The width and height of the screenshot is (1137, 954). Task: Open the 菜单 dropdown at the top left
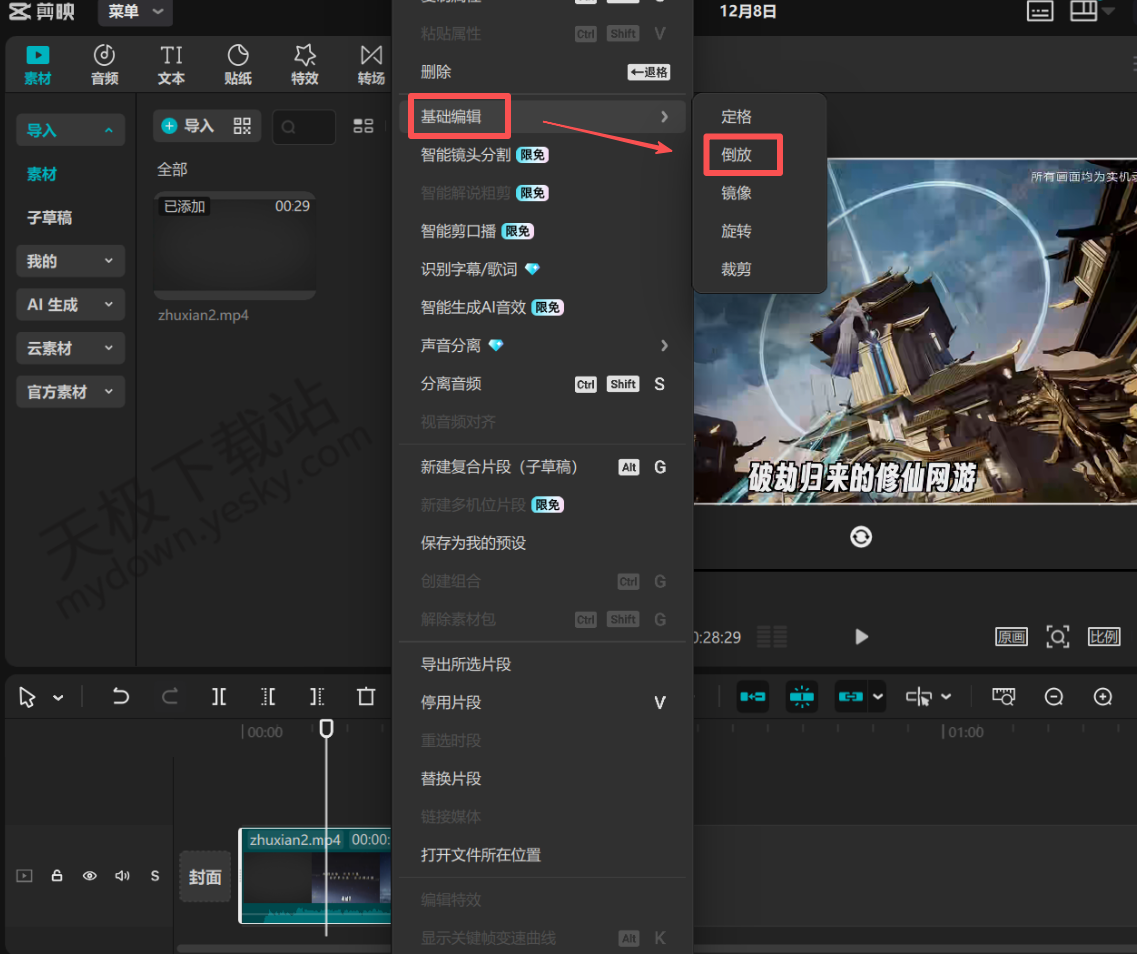pyautogui.click(x=134, y=12)
